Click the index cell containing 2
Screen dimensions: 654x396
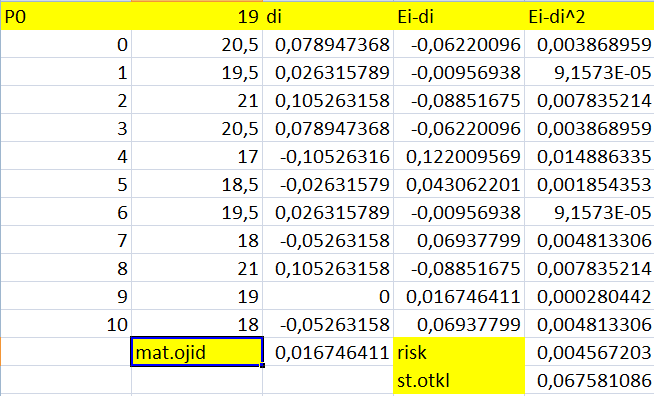66,101
